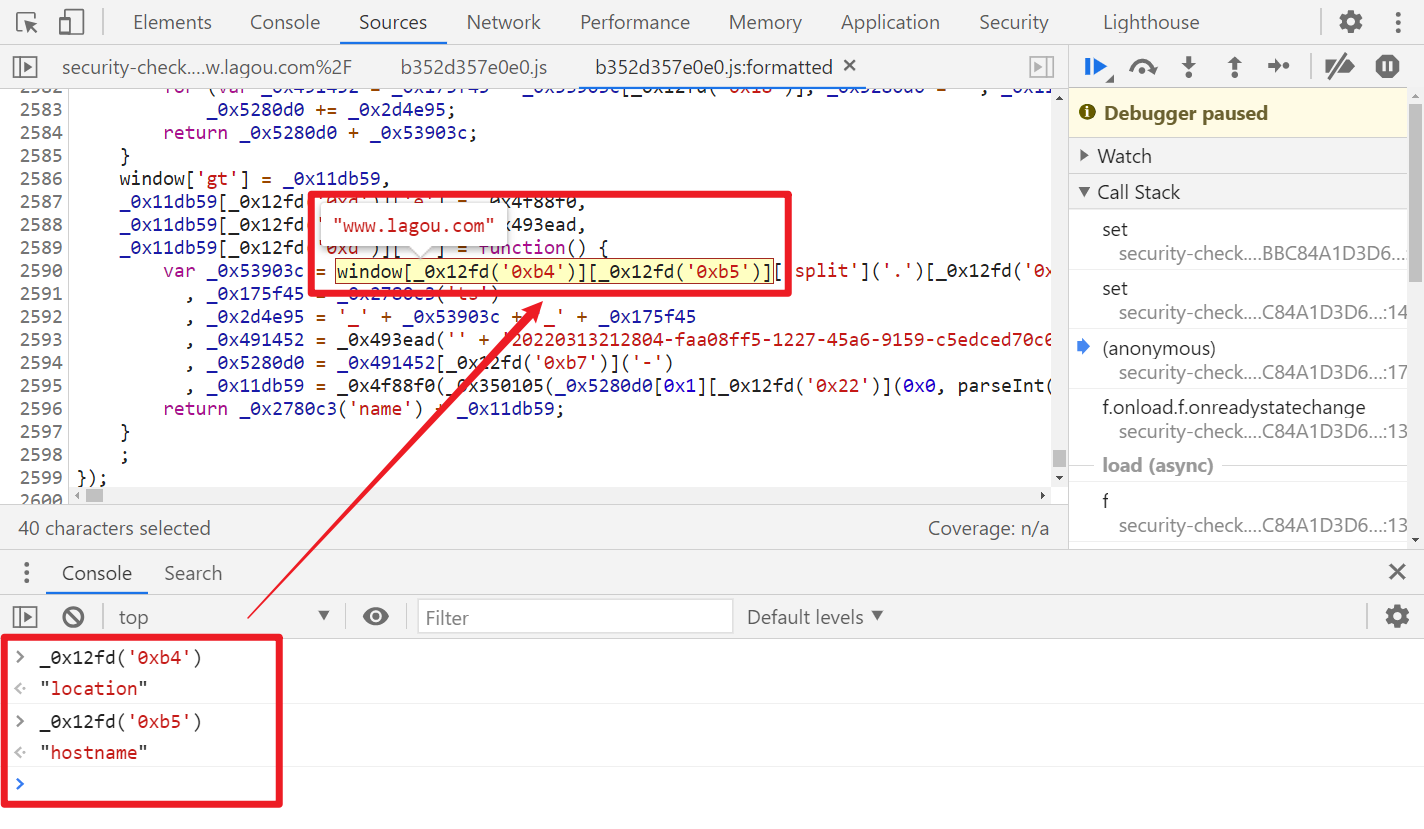Open the Lighthouse panel

click(x=1151, y=22)
